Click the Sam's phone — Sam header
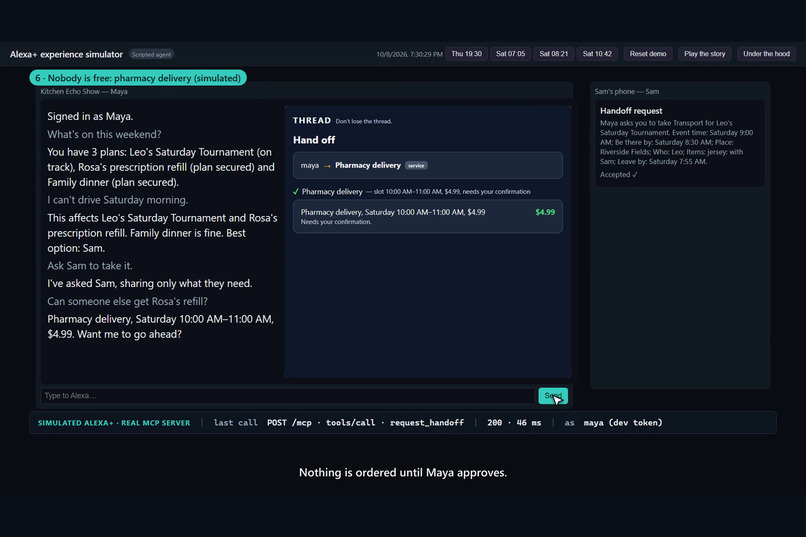Screen dimensions: 806x537 (627, 91)
